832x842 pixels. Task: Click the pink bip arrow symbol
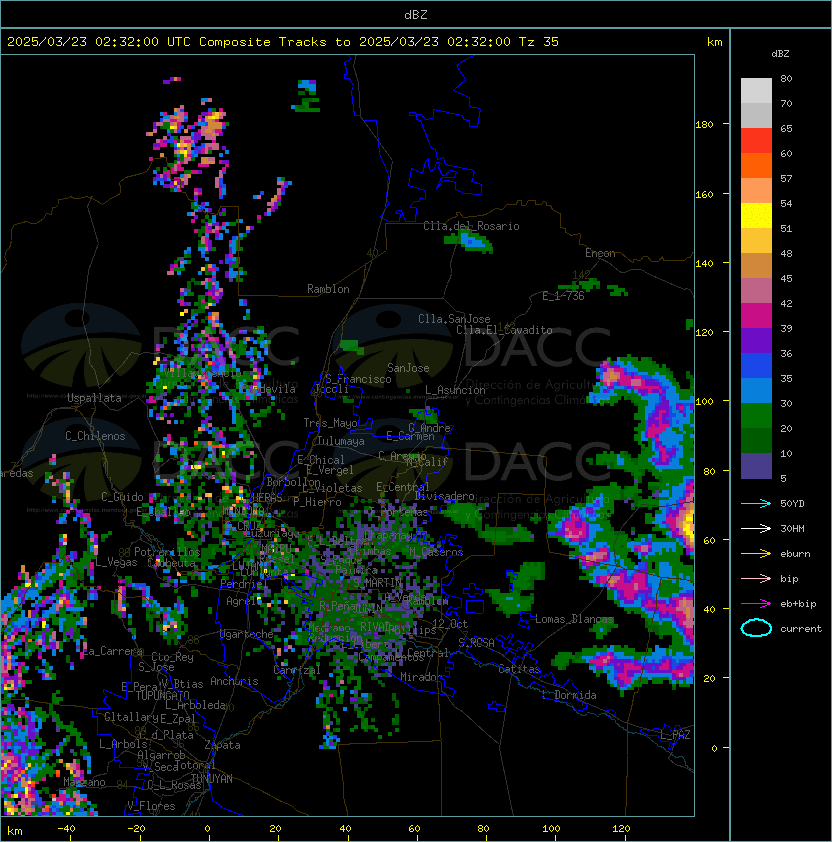pos(756,578)
